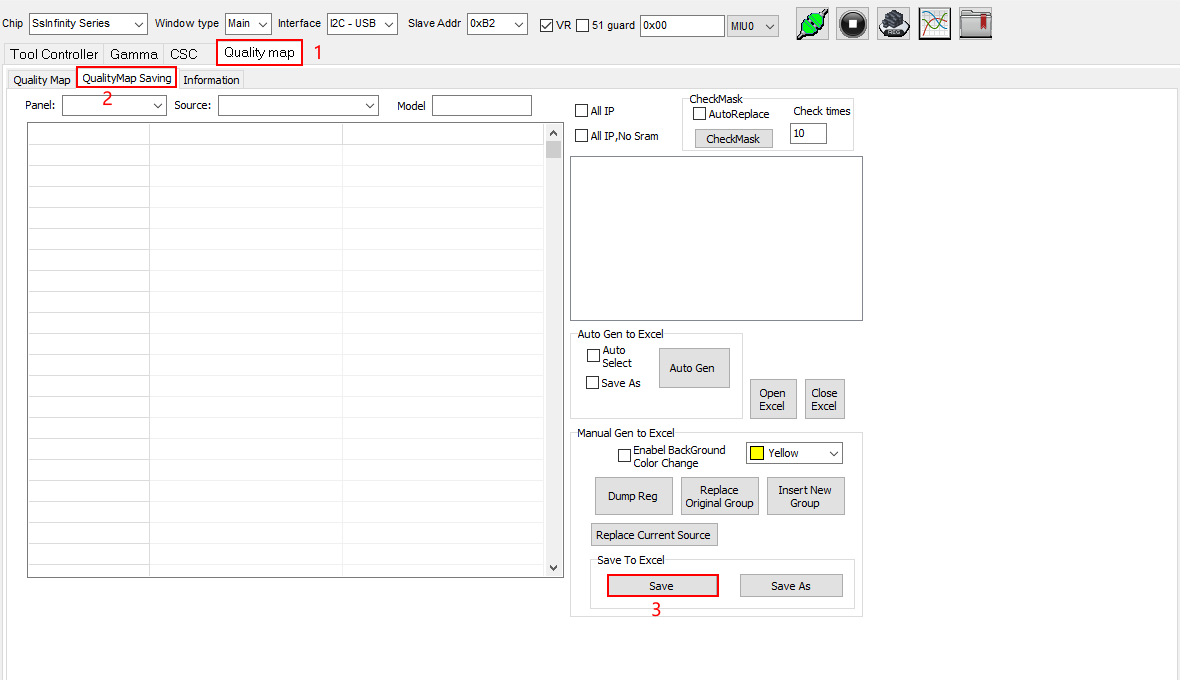Expand the Panel dropdown
This screenshot has width=1180, height=680.
114,105
